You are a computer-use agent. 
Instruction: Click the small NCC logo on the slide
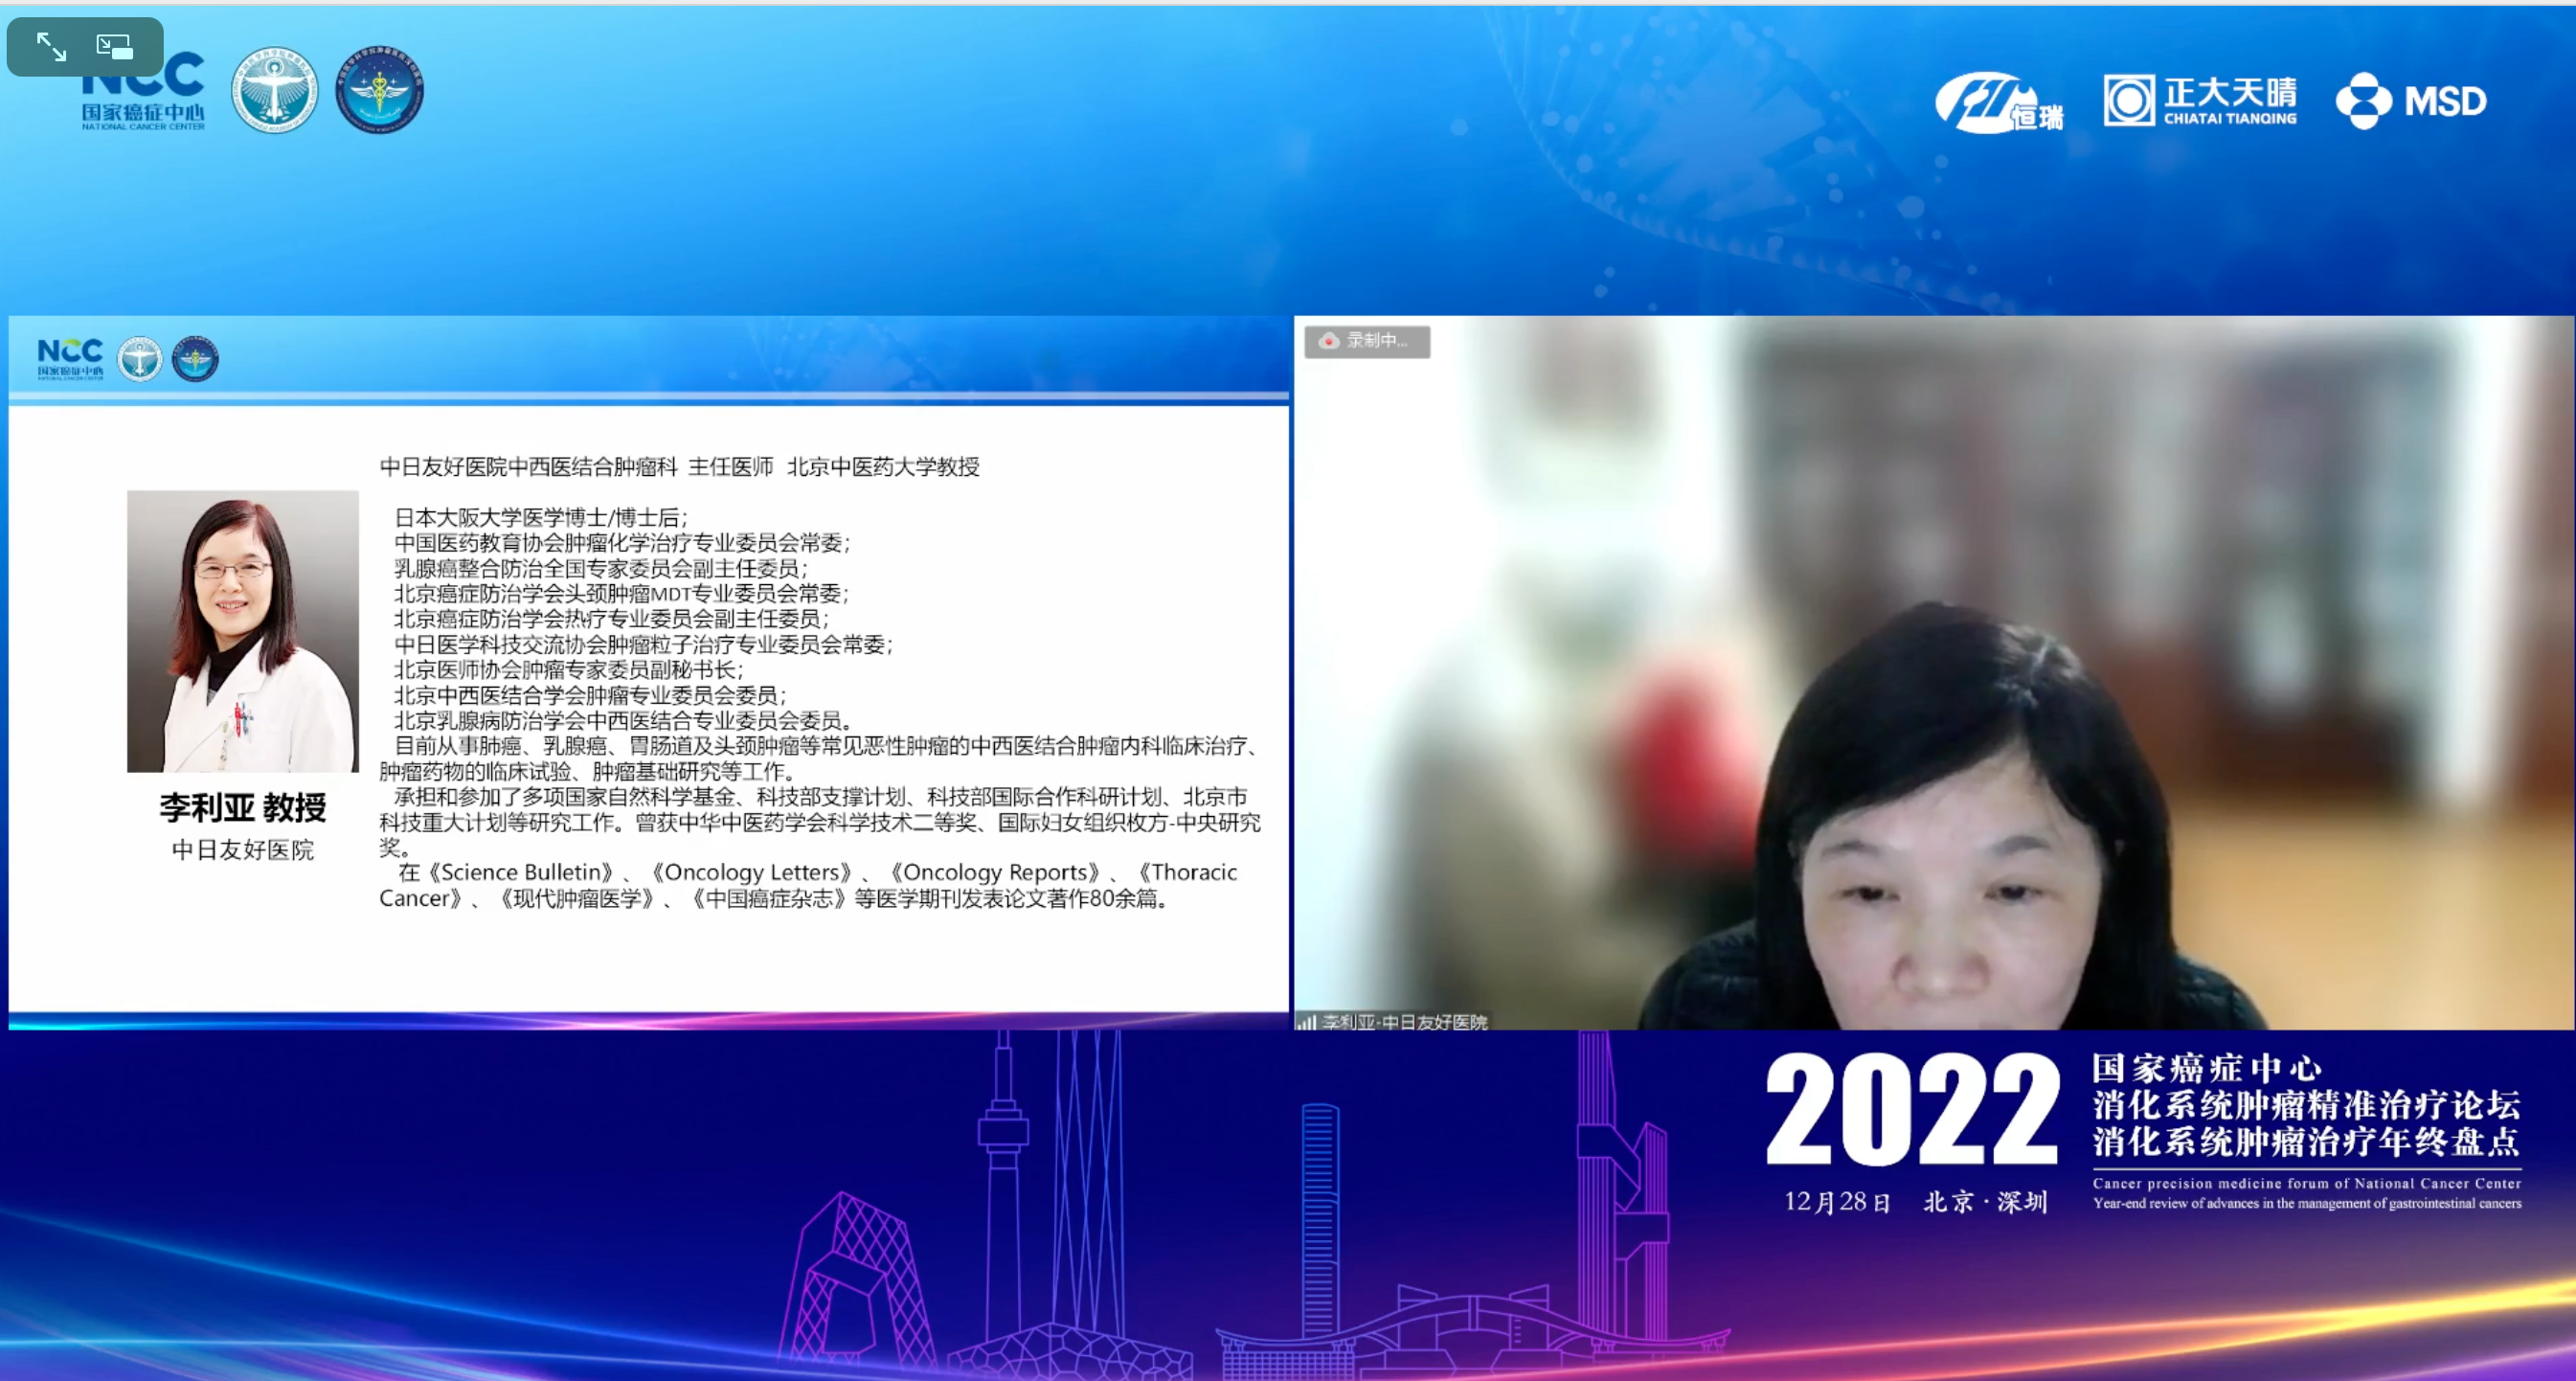(x=70, y=358)
